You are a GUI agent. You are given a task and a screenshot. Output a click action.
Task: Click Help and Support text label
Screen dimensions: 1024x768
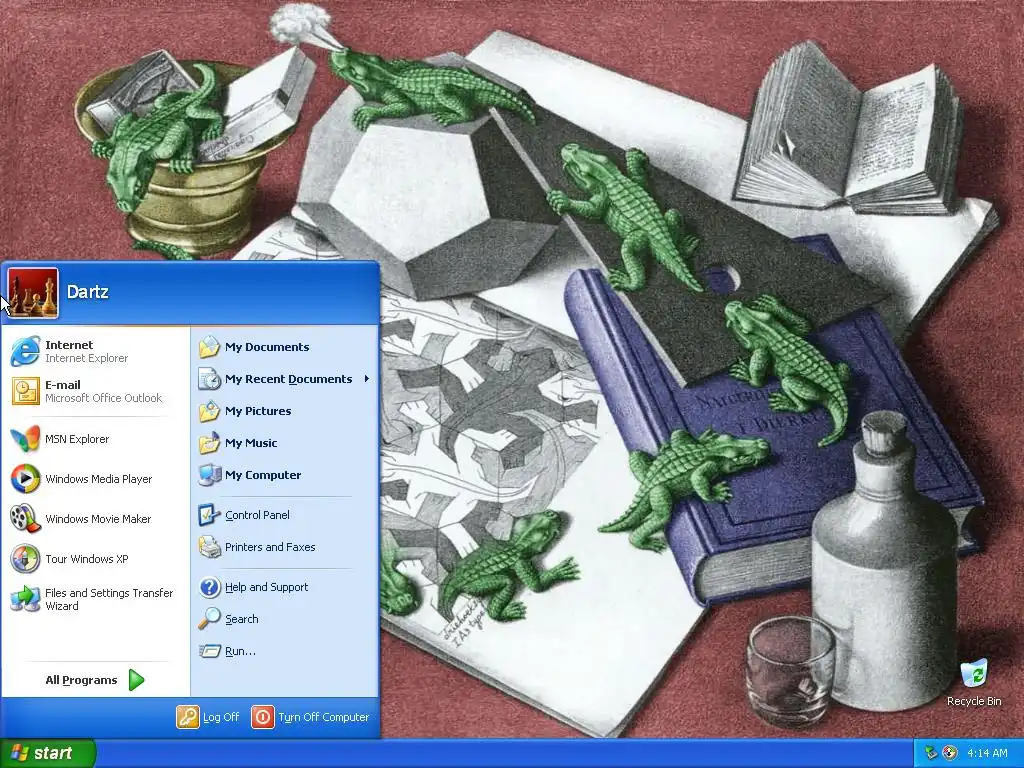266,586
